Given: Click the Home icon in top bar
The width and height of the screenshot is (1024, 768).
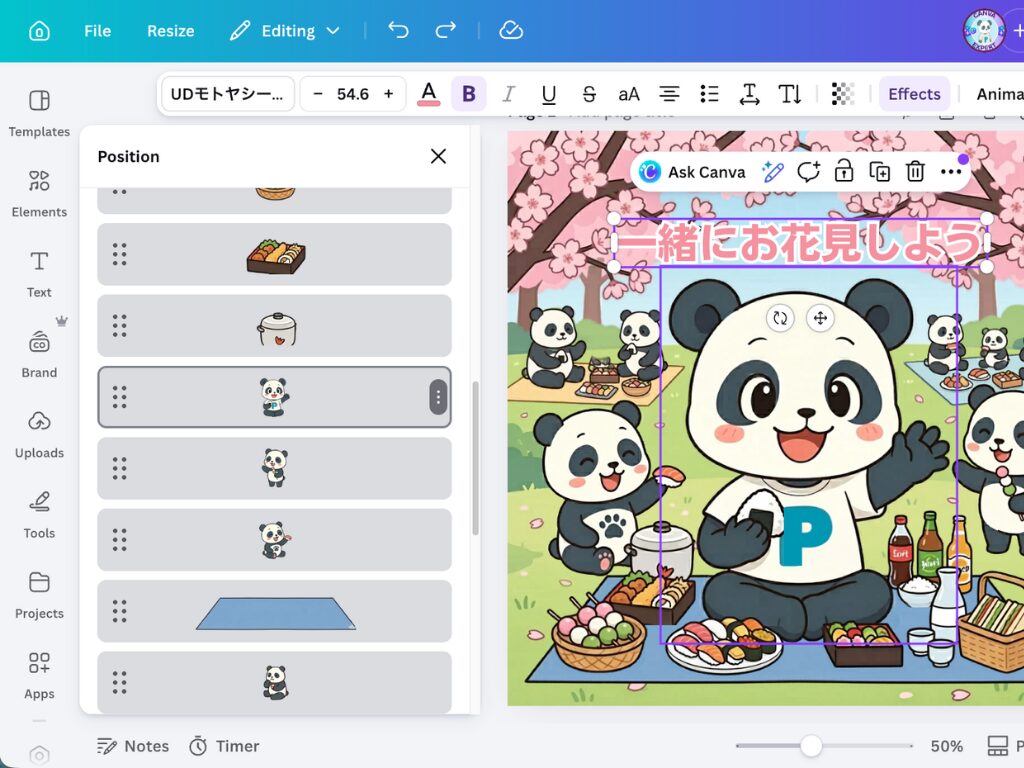Looking at the screenshot, I should 39,31.
